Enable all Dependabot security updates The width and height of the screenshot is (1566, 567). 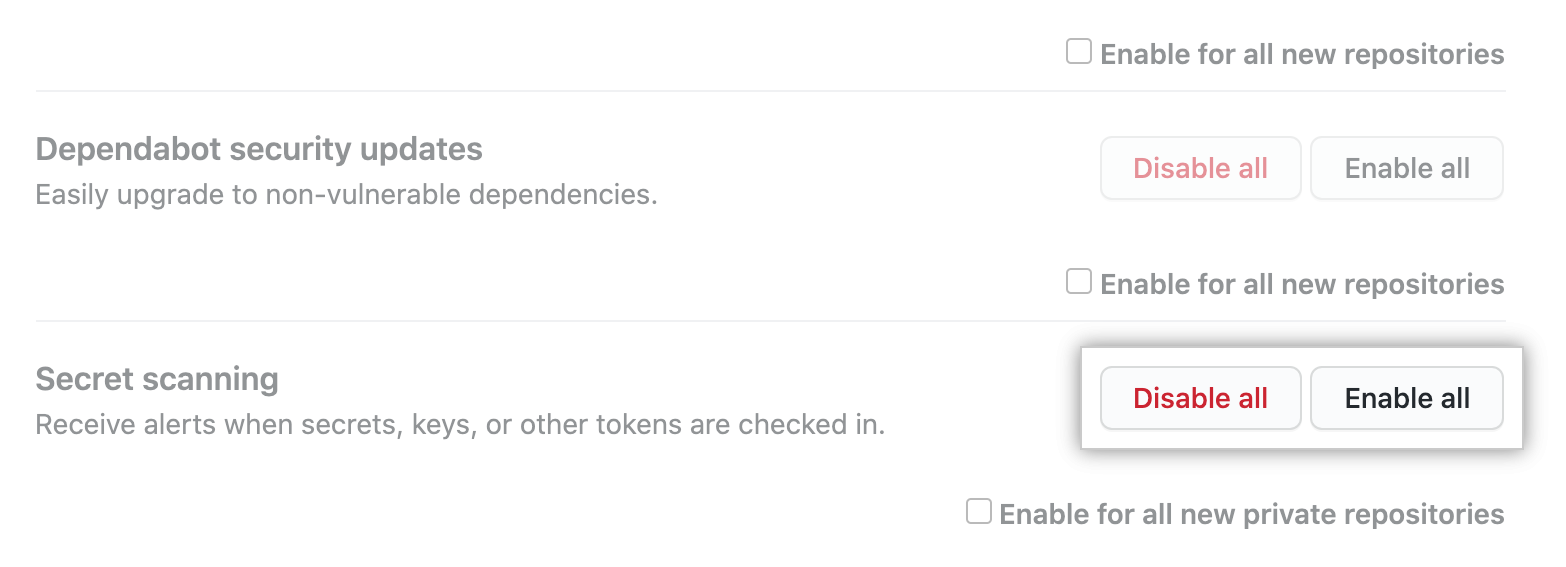click(1406, 168)
